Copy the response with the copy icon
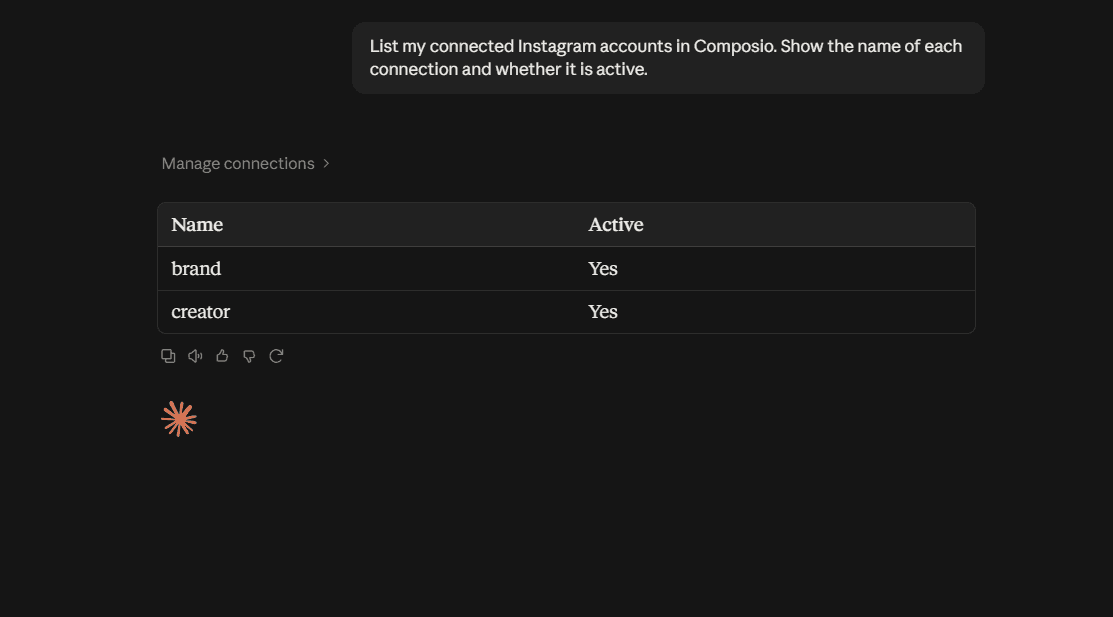Screen dimensions: 1113x617 tap(168, 356)
